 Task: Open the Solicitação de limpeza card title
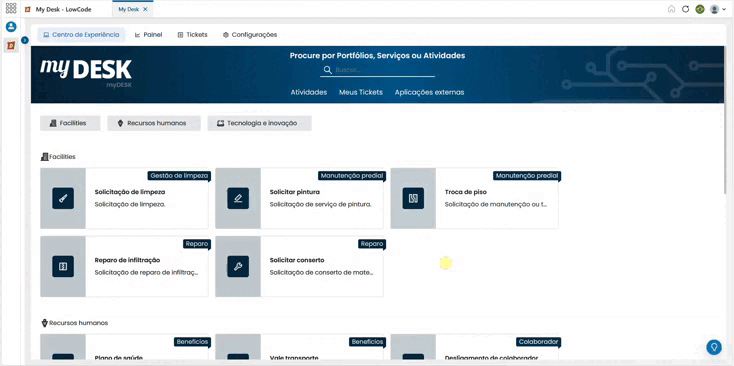pos(130,192)
